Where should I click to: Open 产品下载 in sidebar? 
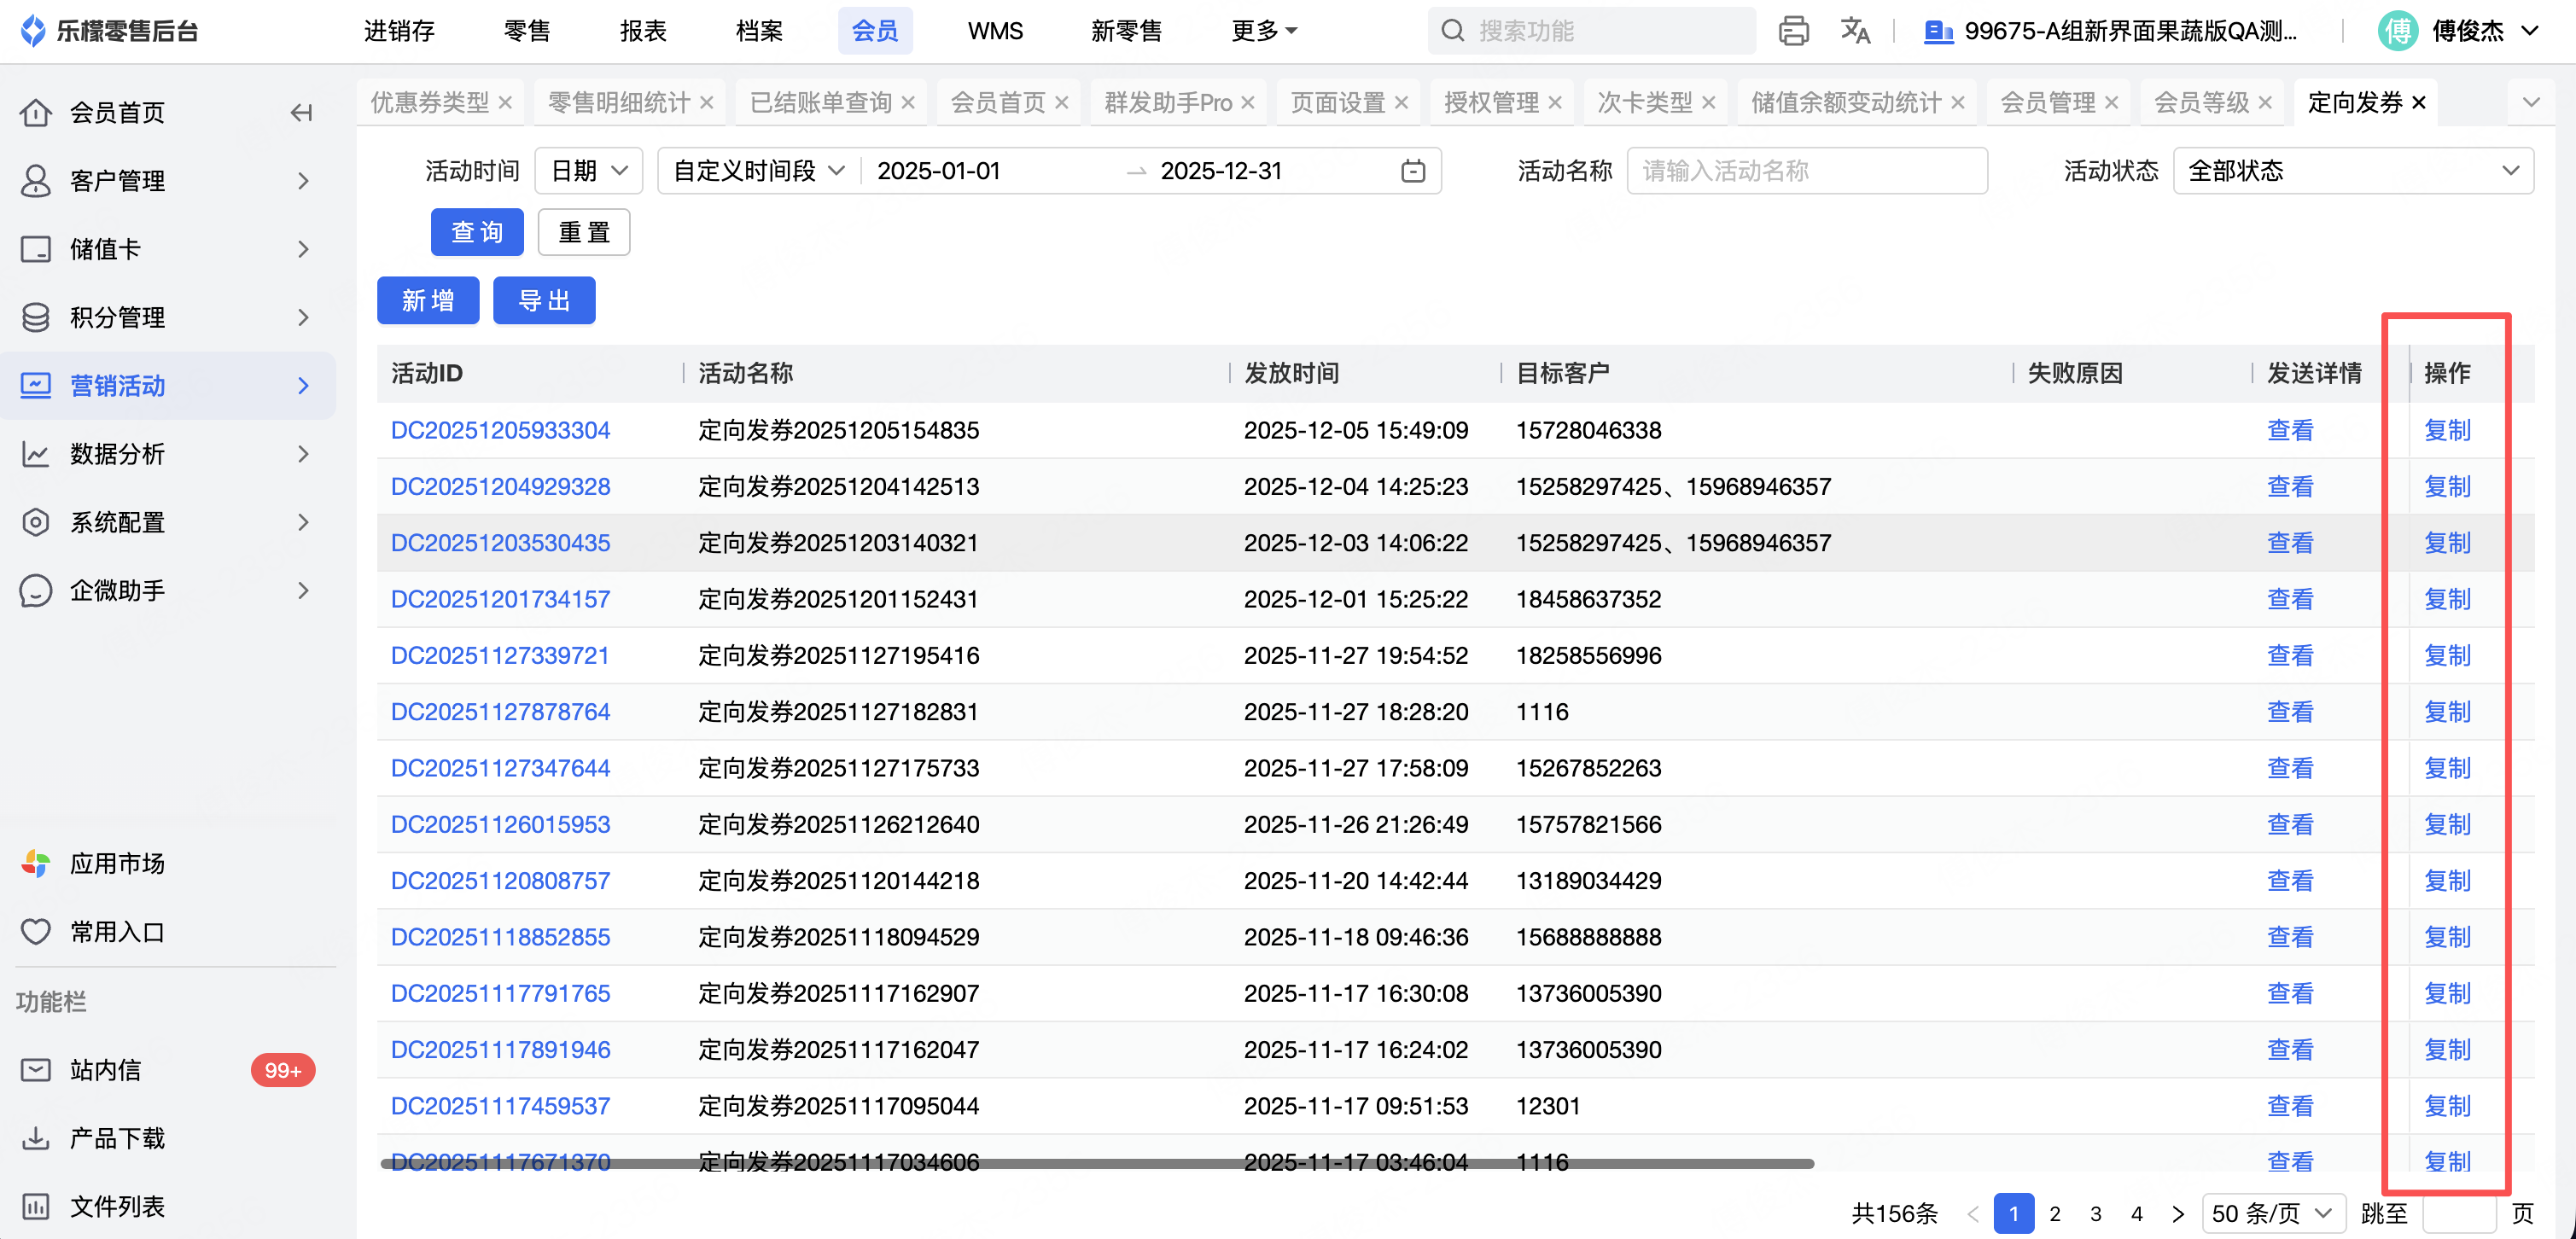click(x=117, y=1138)
